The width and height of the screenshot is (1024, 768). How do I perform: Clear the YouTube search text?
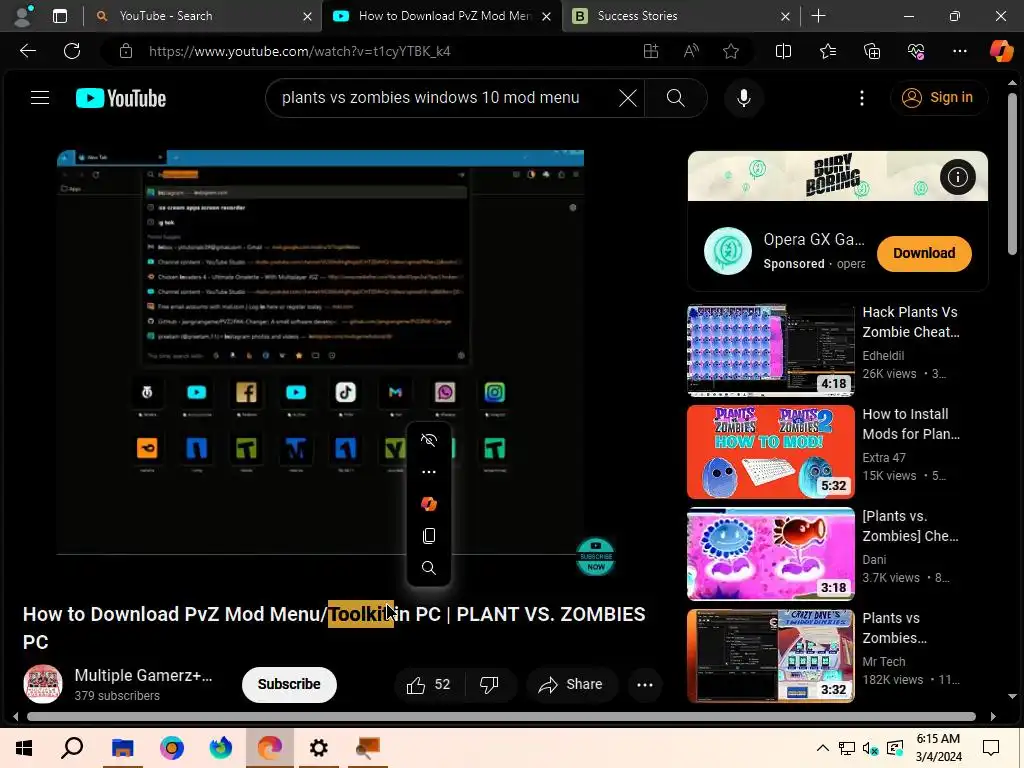coord(628,98)
